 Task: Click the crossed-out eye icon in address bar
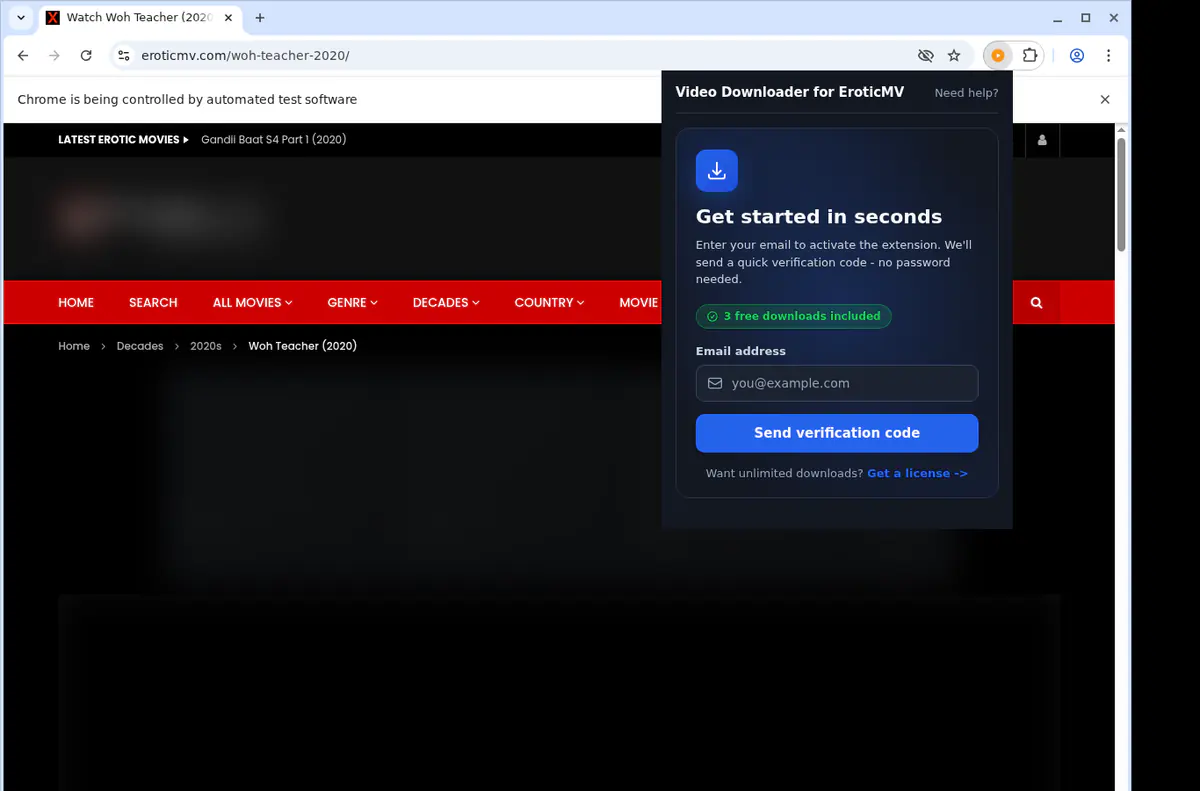(925, 56)
